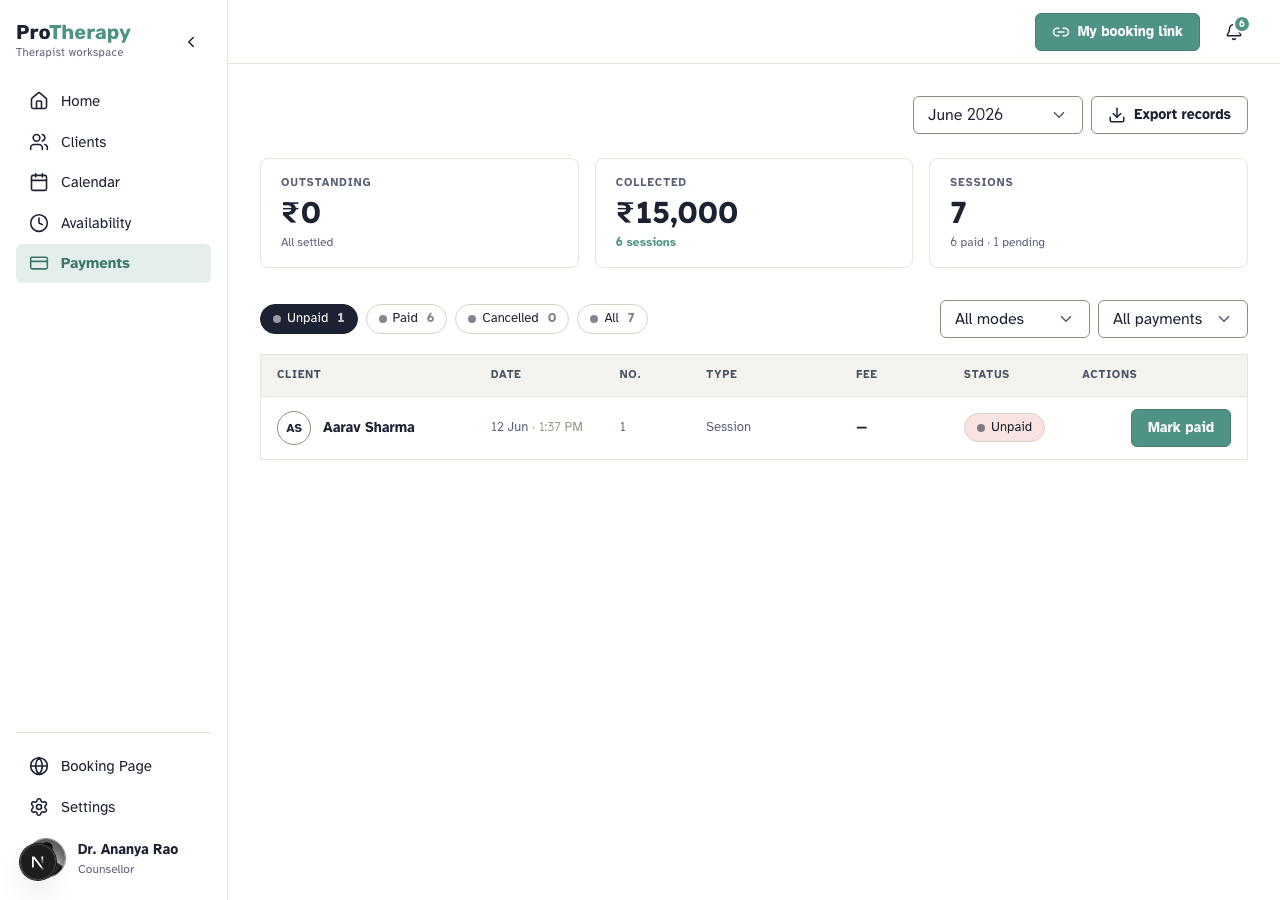
Task: Open Calendar in the sidebar
Action: pos(113,182)
